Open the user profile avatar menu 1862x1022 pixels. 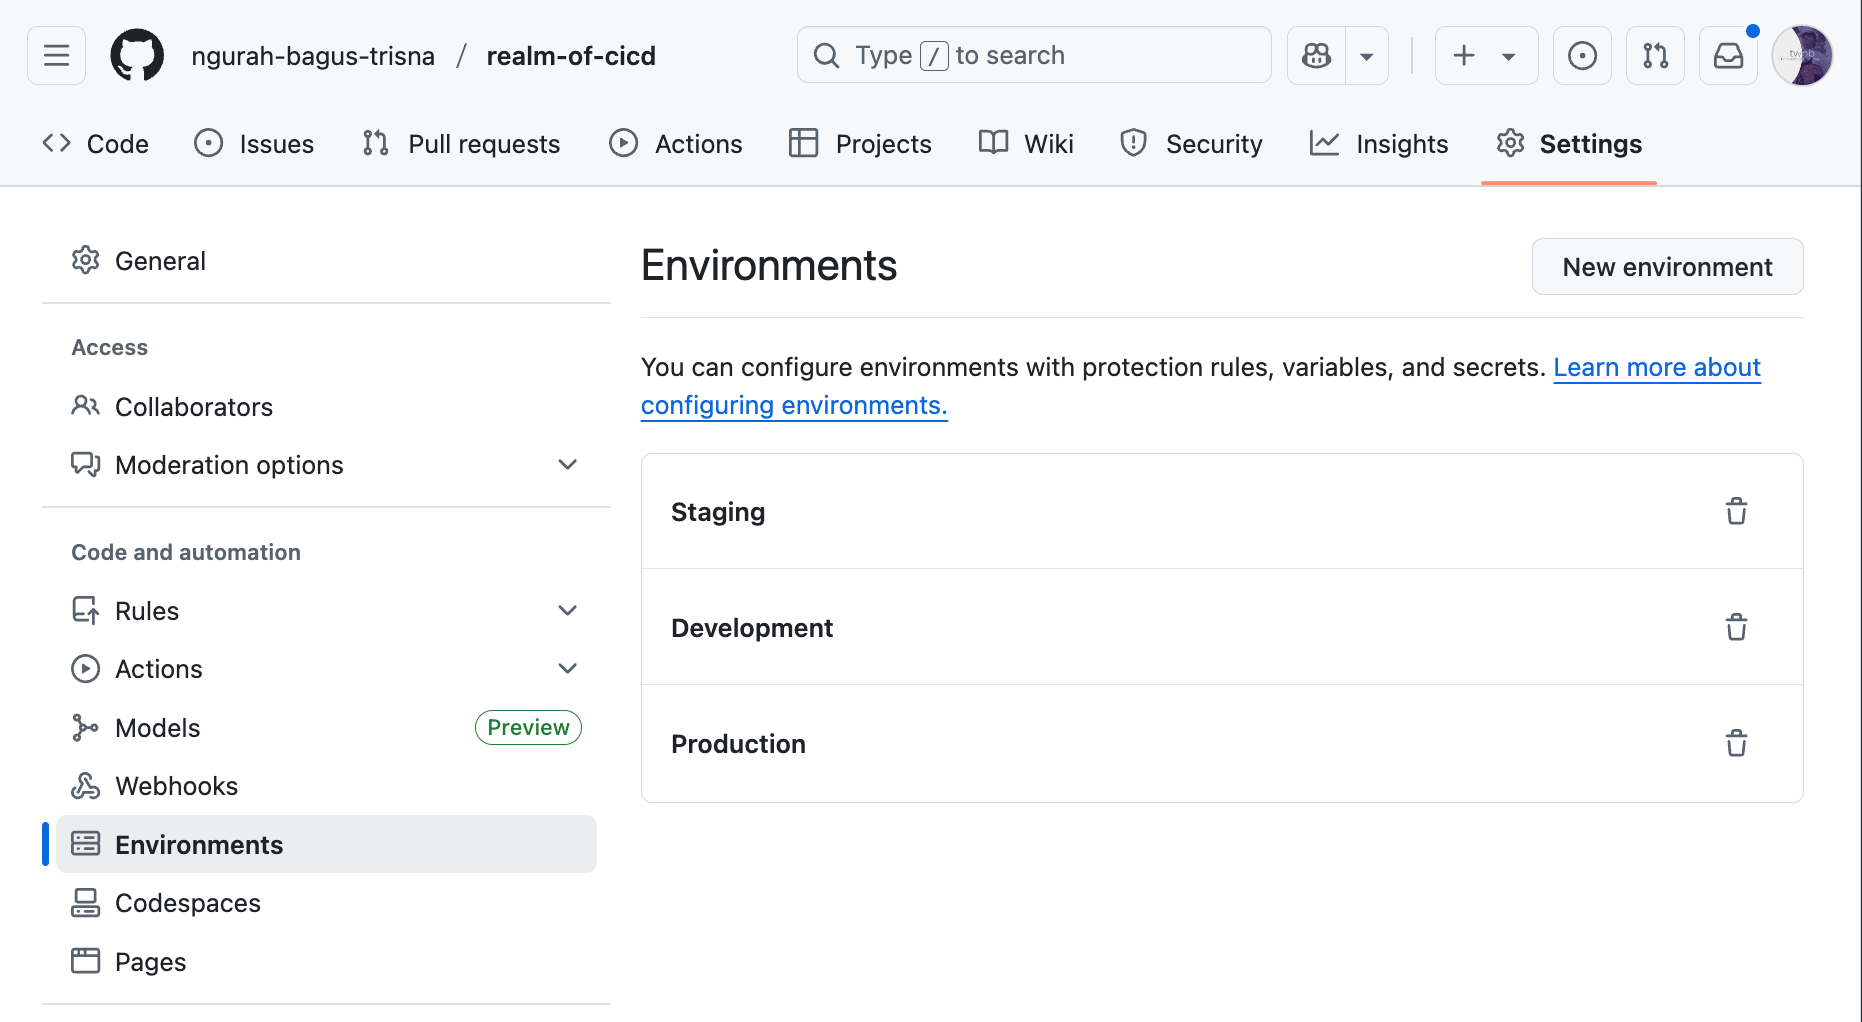tap(1802, 56)
